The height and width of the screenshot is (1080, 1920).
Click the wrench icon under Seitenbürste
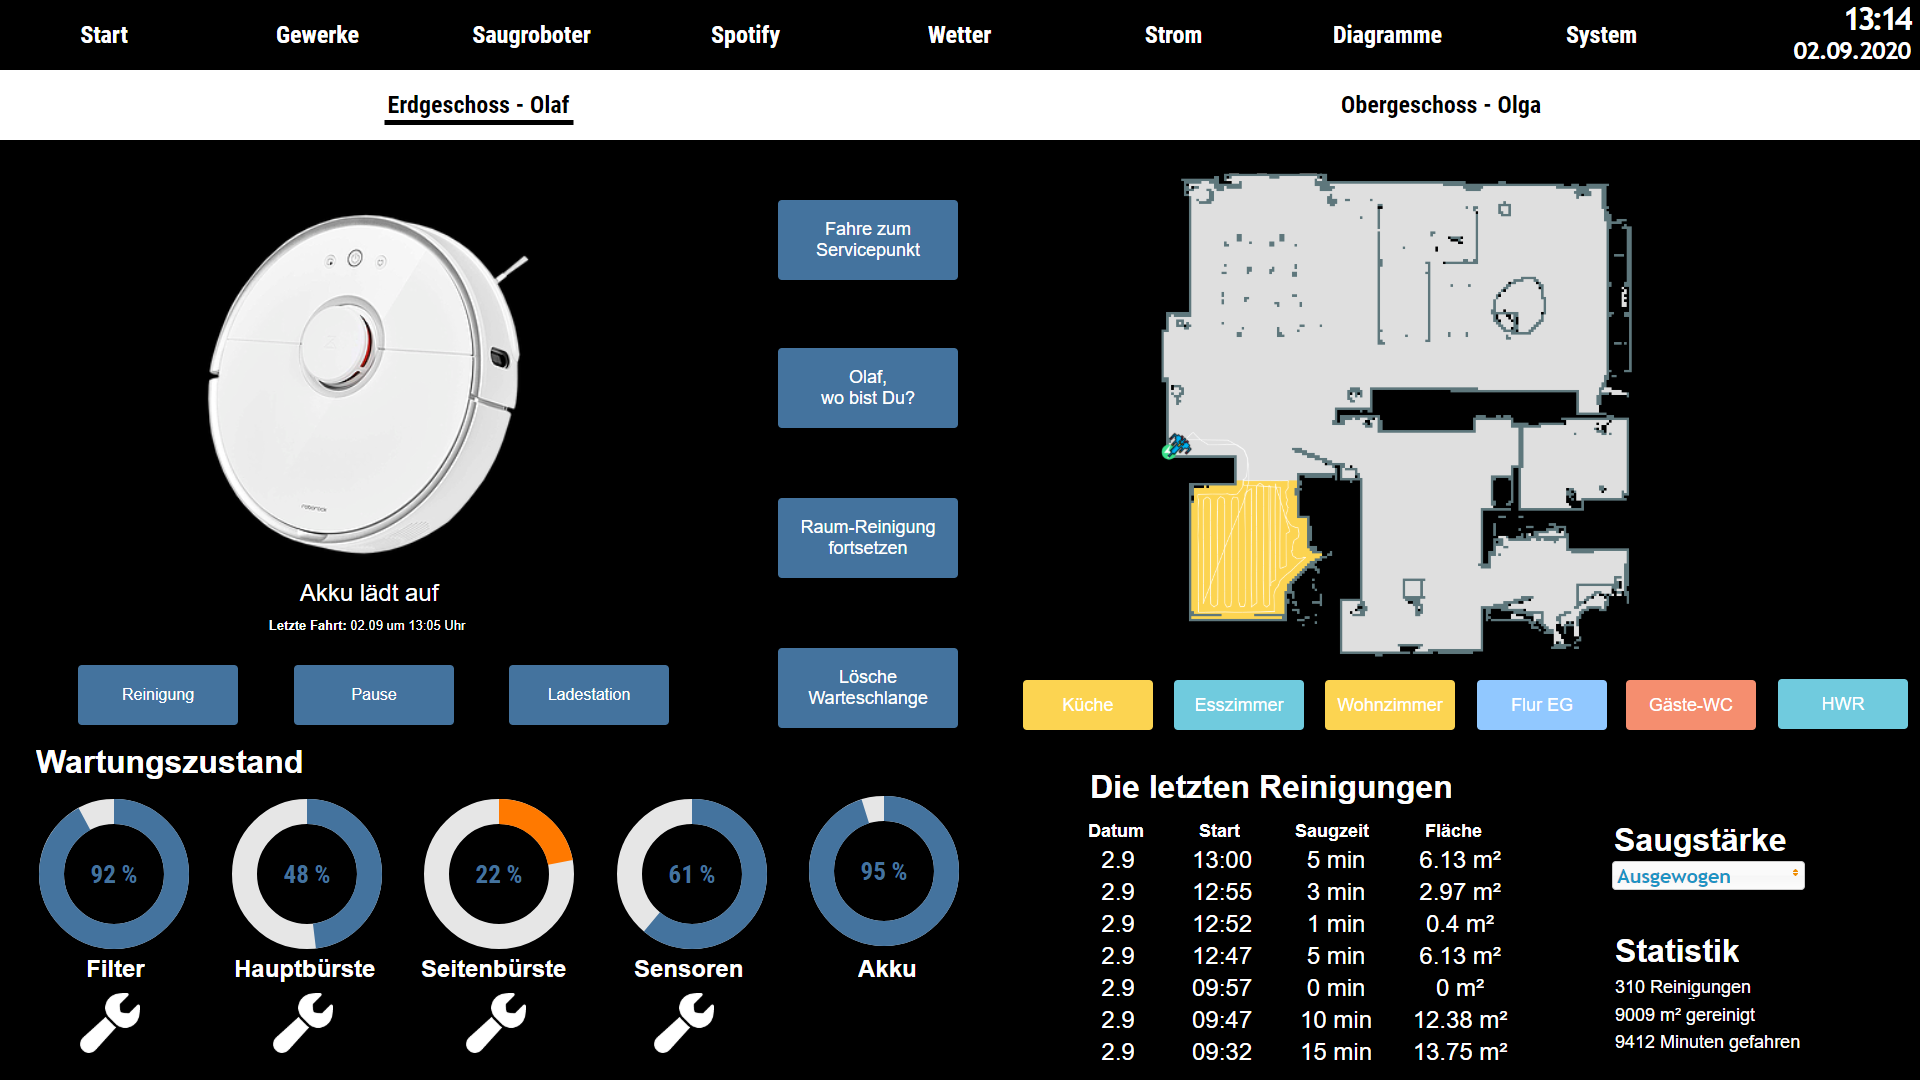click(x=496, y=1022)
